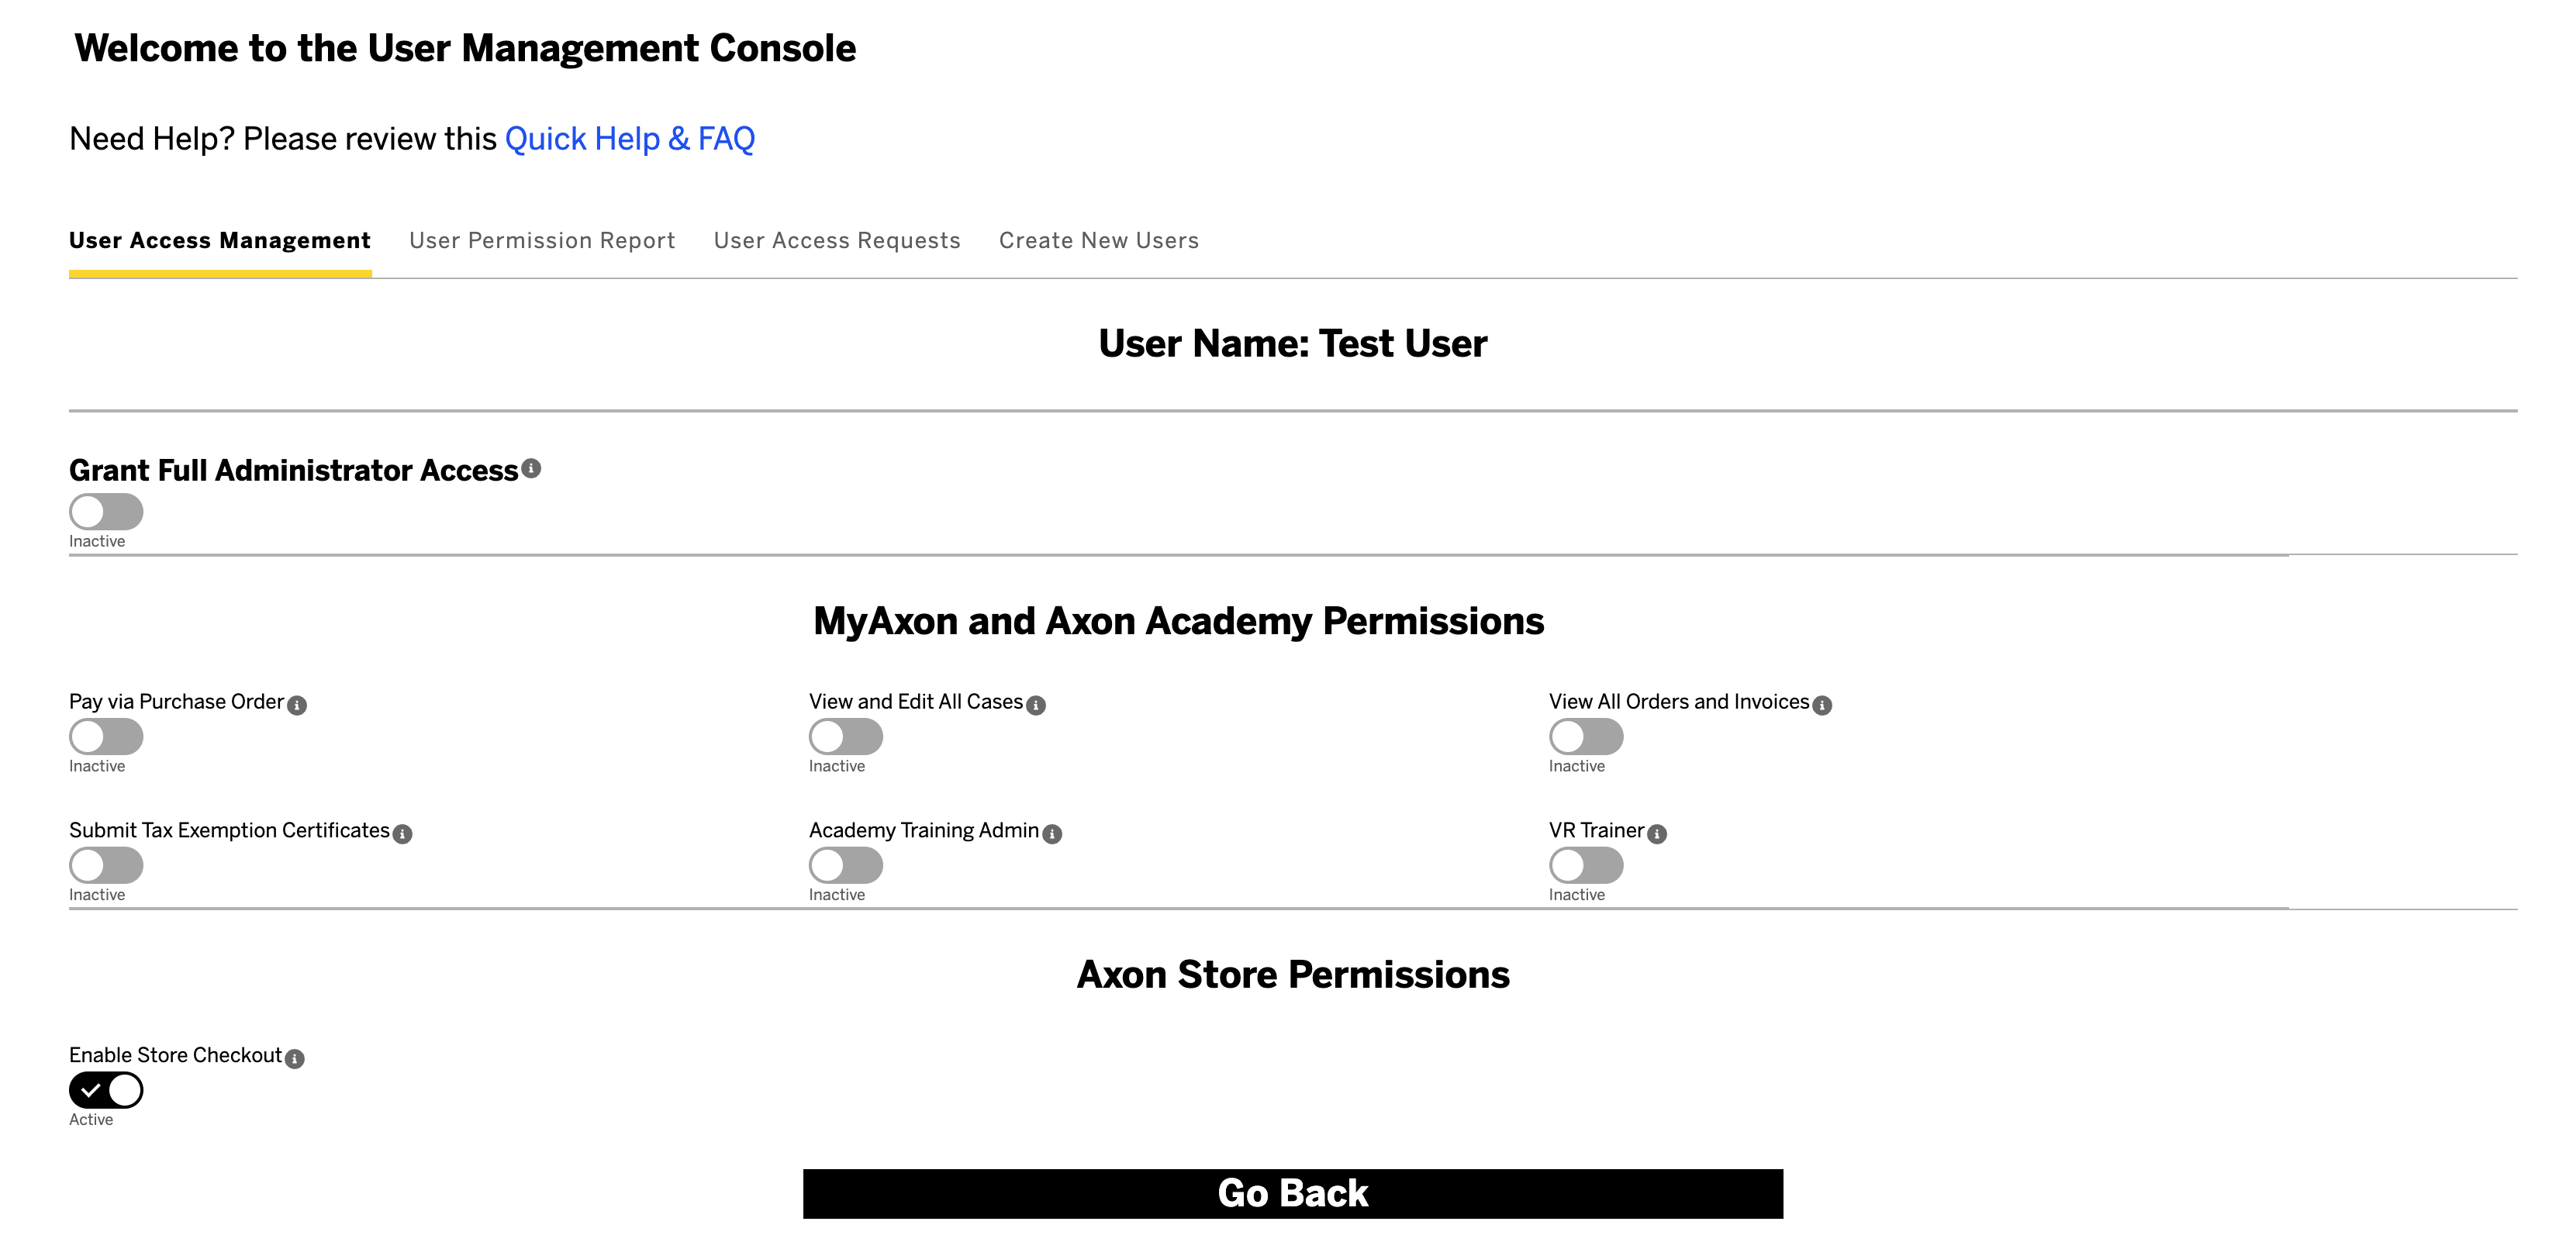Click the info icon beside Pay via Purchase Order
2576x1256 pixels.
(297, 705)
